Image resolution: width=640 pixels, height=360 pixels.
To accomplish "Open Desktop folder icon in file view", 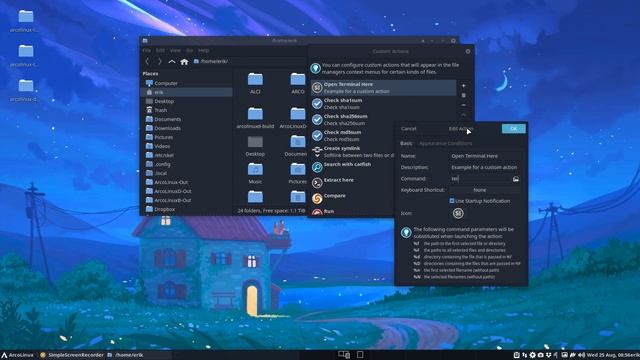I will pos(255,146).
